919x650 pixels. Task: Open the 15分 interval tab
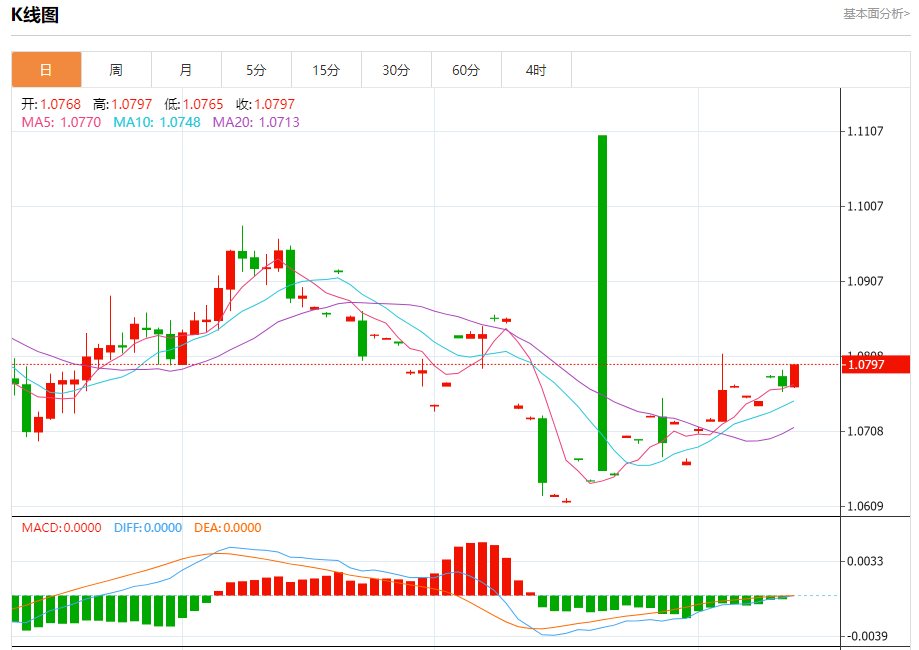point(326,70)
